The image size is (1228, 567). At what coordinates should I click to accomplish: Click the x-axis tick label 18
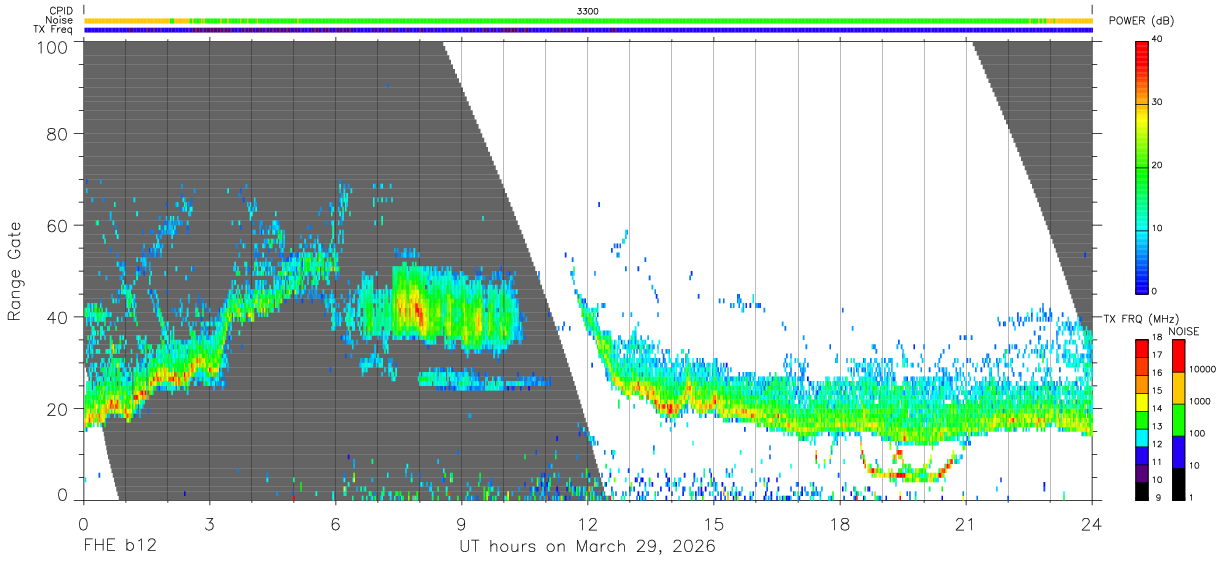click(x=839, y=524)
